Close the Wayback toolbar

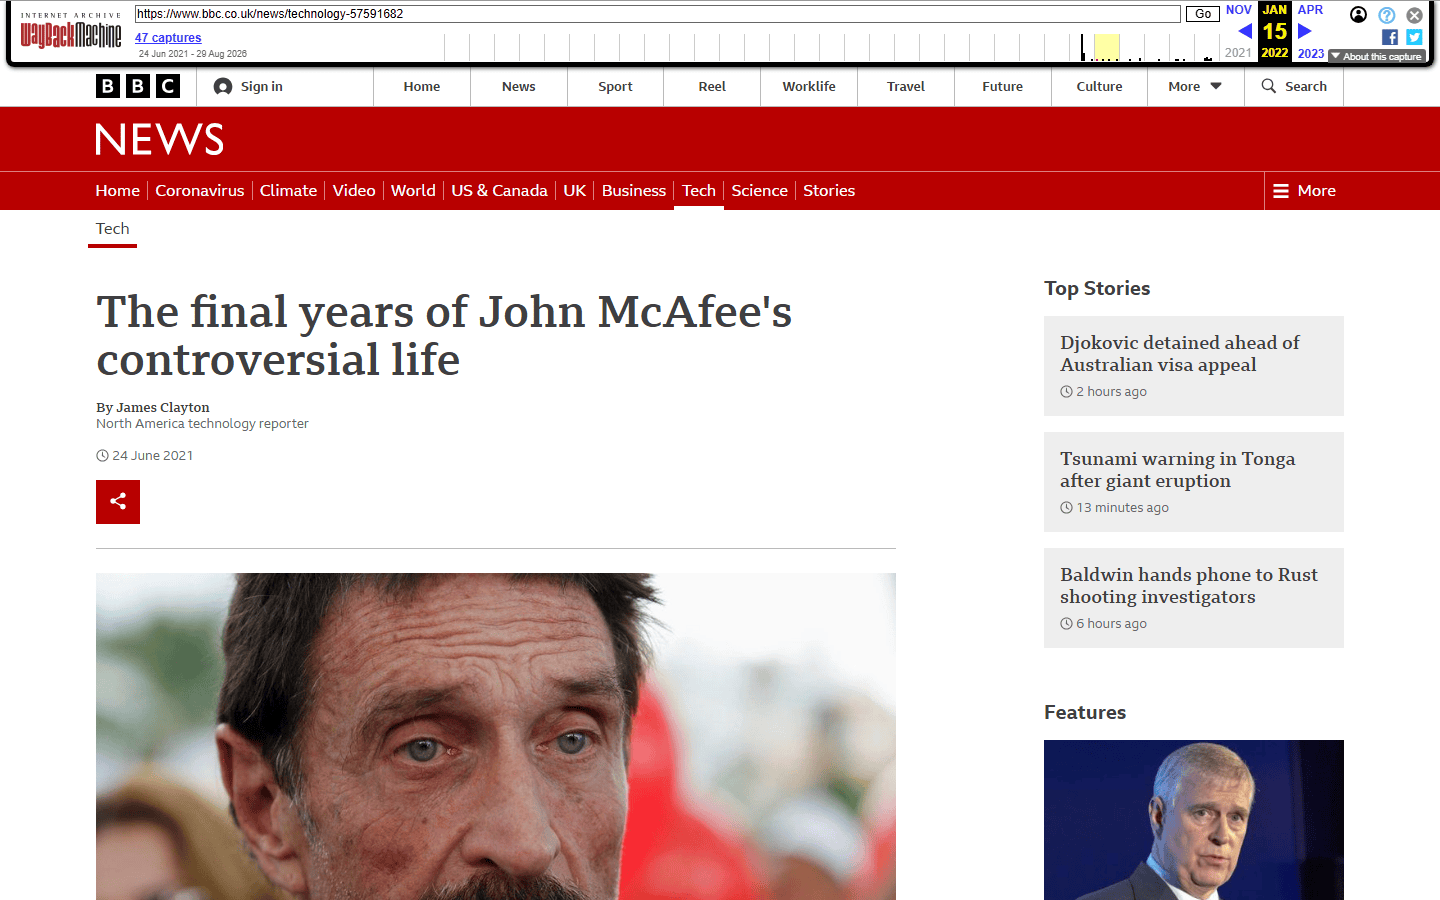click(x=1414, y=15)
